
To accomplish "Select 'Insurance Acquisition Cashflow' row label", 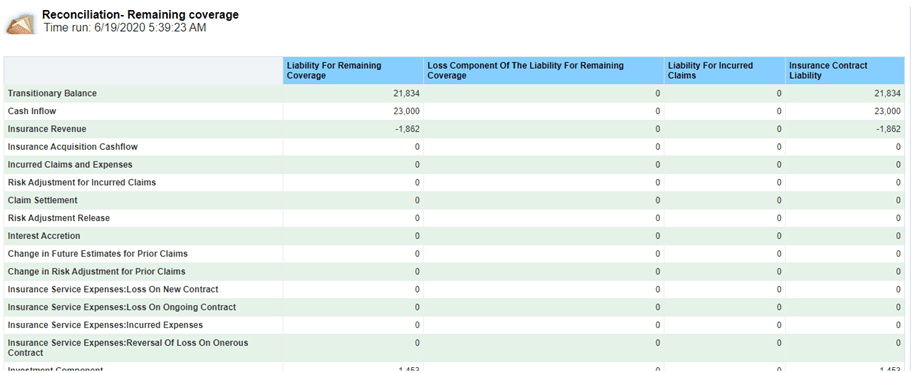I will coord(73,147).
